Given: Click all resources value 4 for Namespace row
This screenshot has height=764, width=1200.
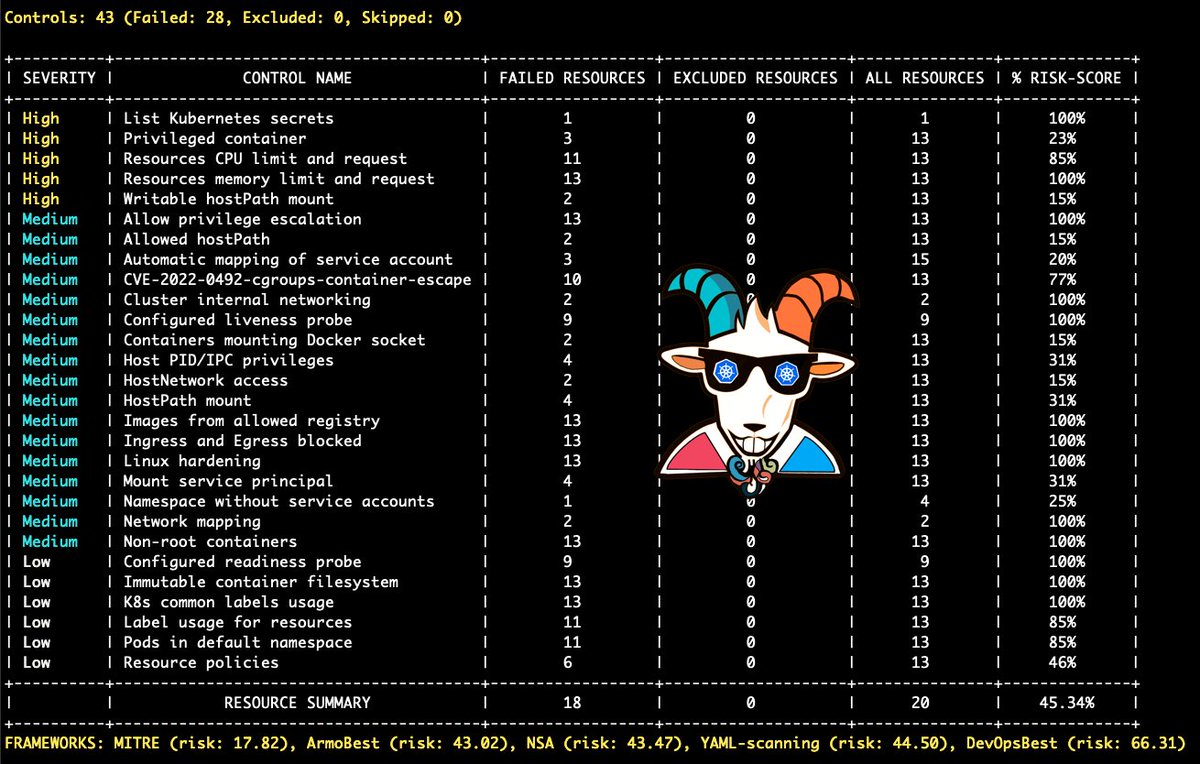Looking at the screenshot, I should pos(925,501).
